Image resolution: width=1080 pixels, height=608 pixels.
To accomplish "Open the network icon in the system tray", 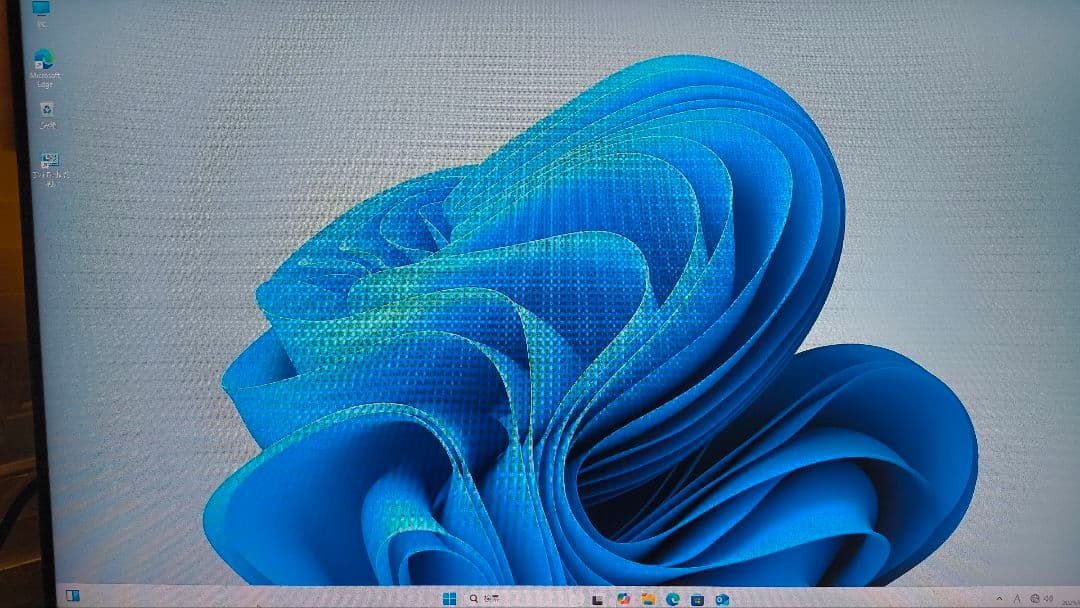I will point(1036,599).
